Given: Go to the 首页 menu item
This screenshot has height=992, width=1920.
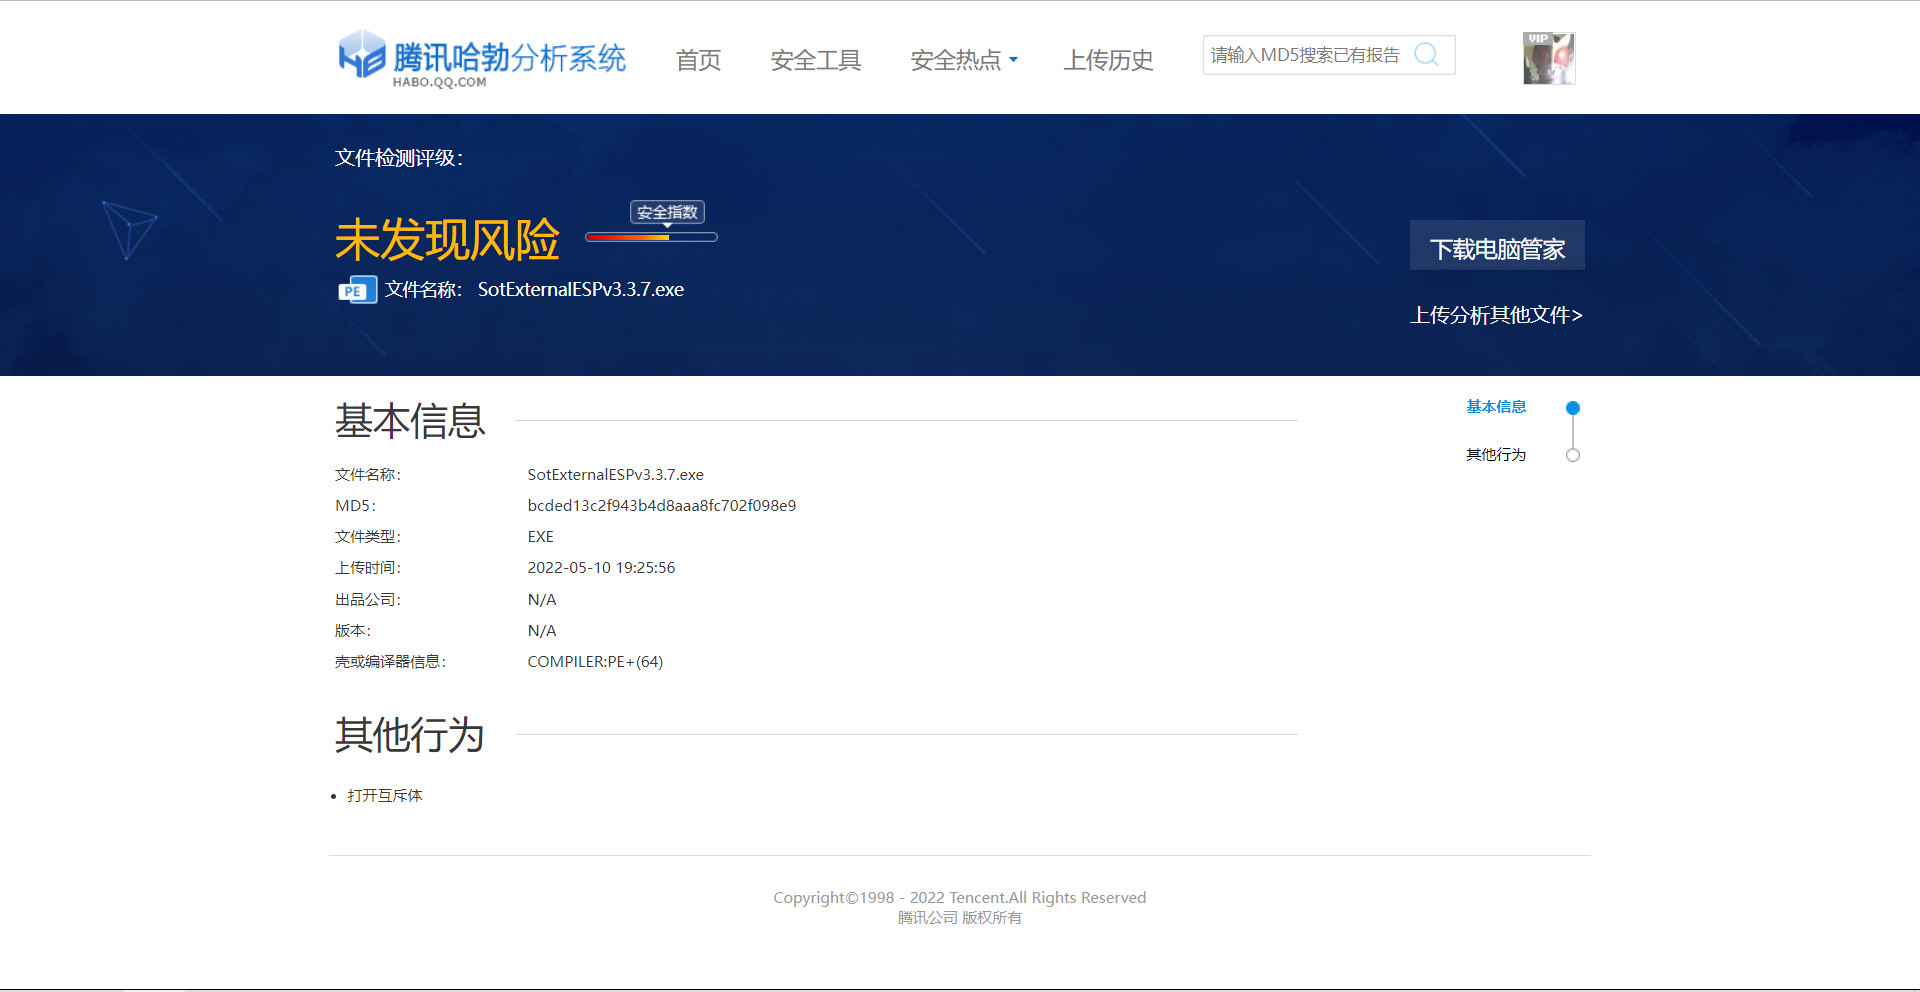Looking at the screenshot, I should [x=698, y=60].
